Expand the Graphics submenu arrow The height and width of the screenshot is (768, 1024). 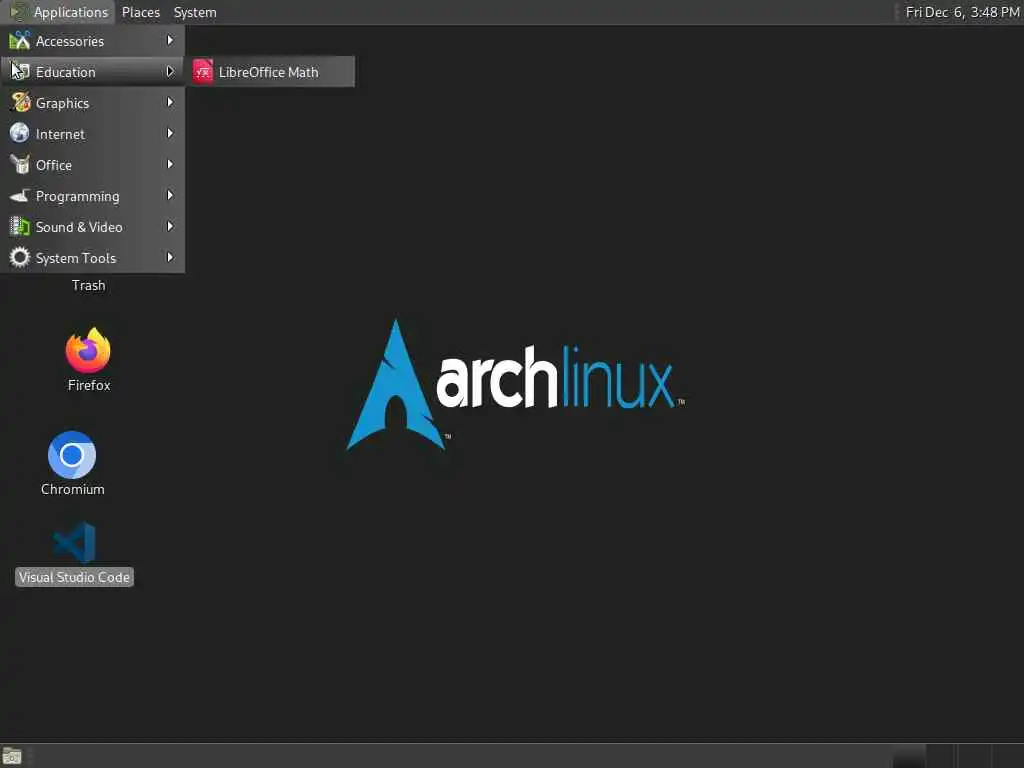click(x=170, y=103)
